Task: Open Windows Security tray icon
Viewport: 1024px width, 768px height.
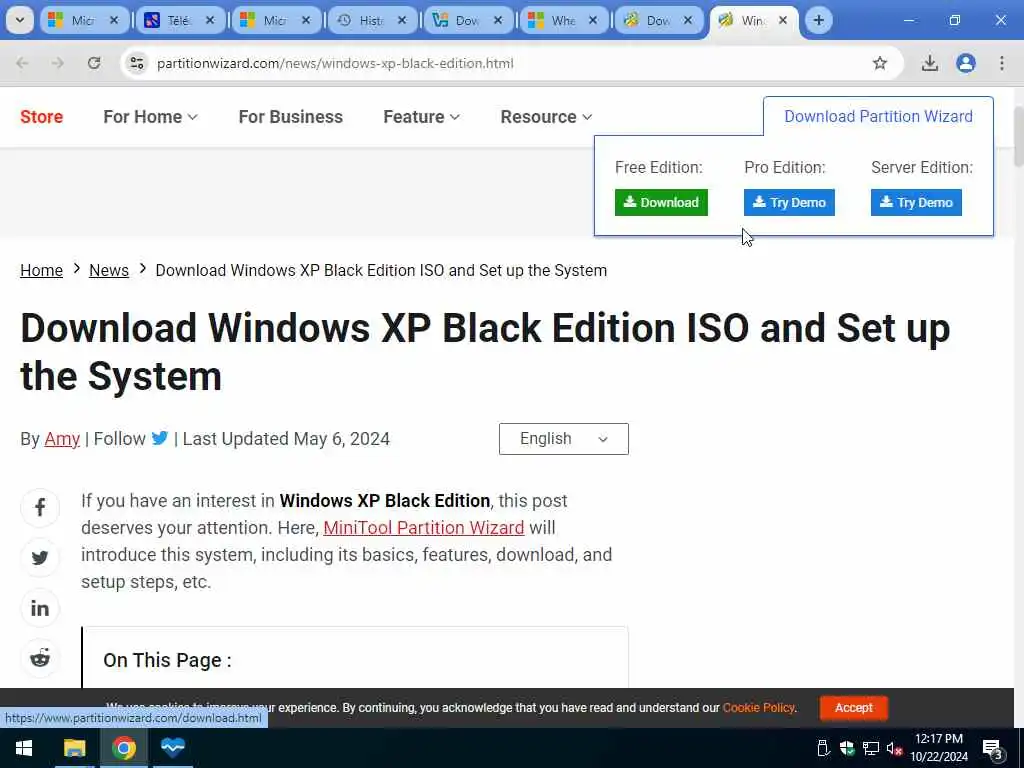Action: coord(847,748)
